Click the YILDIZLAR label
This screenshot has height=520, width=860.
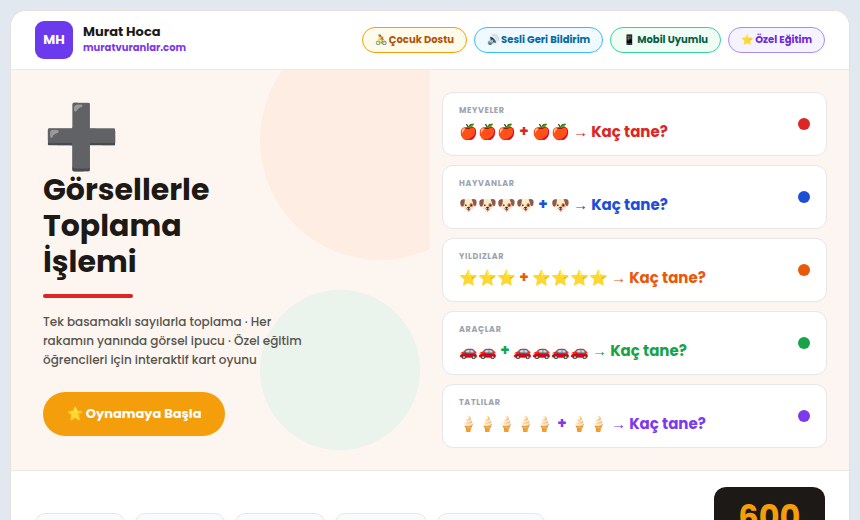pyautogui.click(x=481, y=256)
